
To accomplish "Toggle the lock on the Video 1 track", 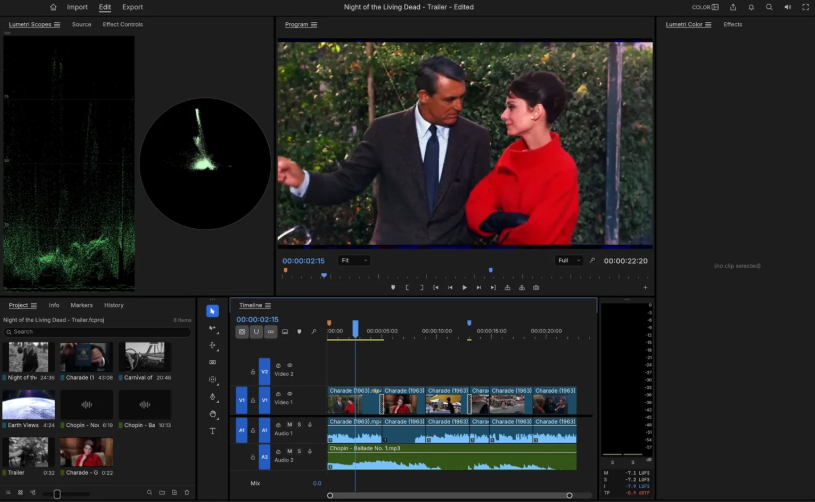I will 253,400.
